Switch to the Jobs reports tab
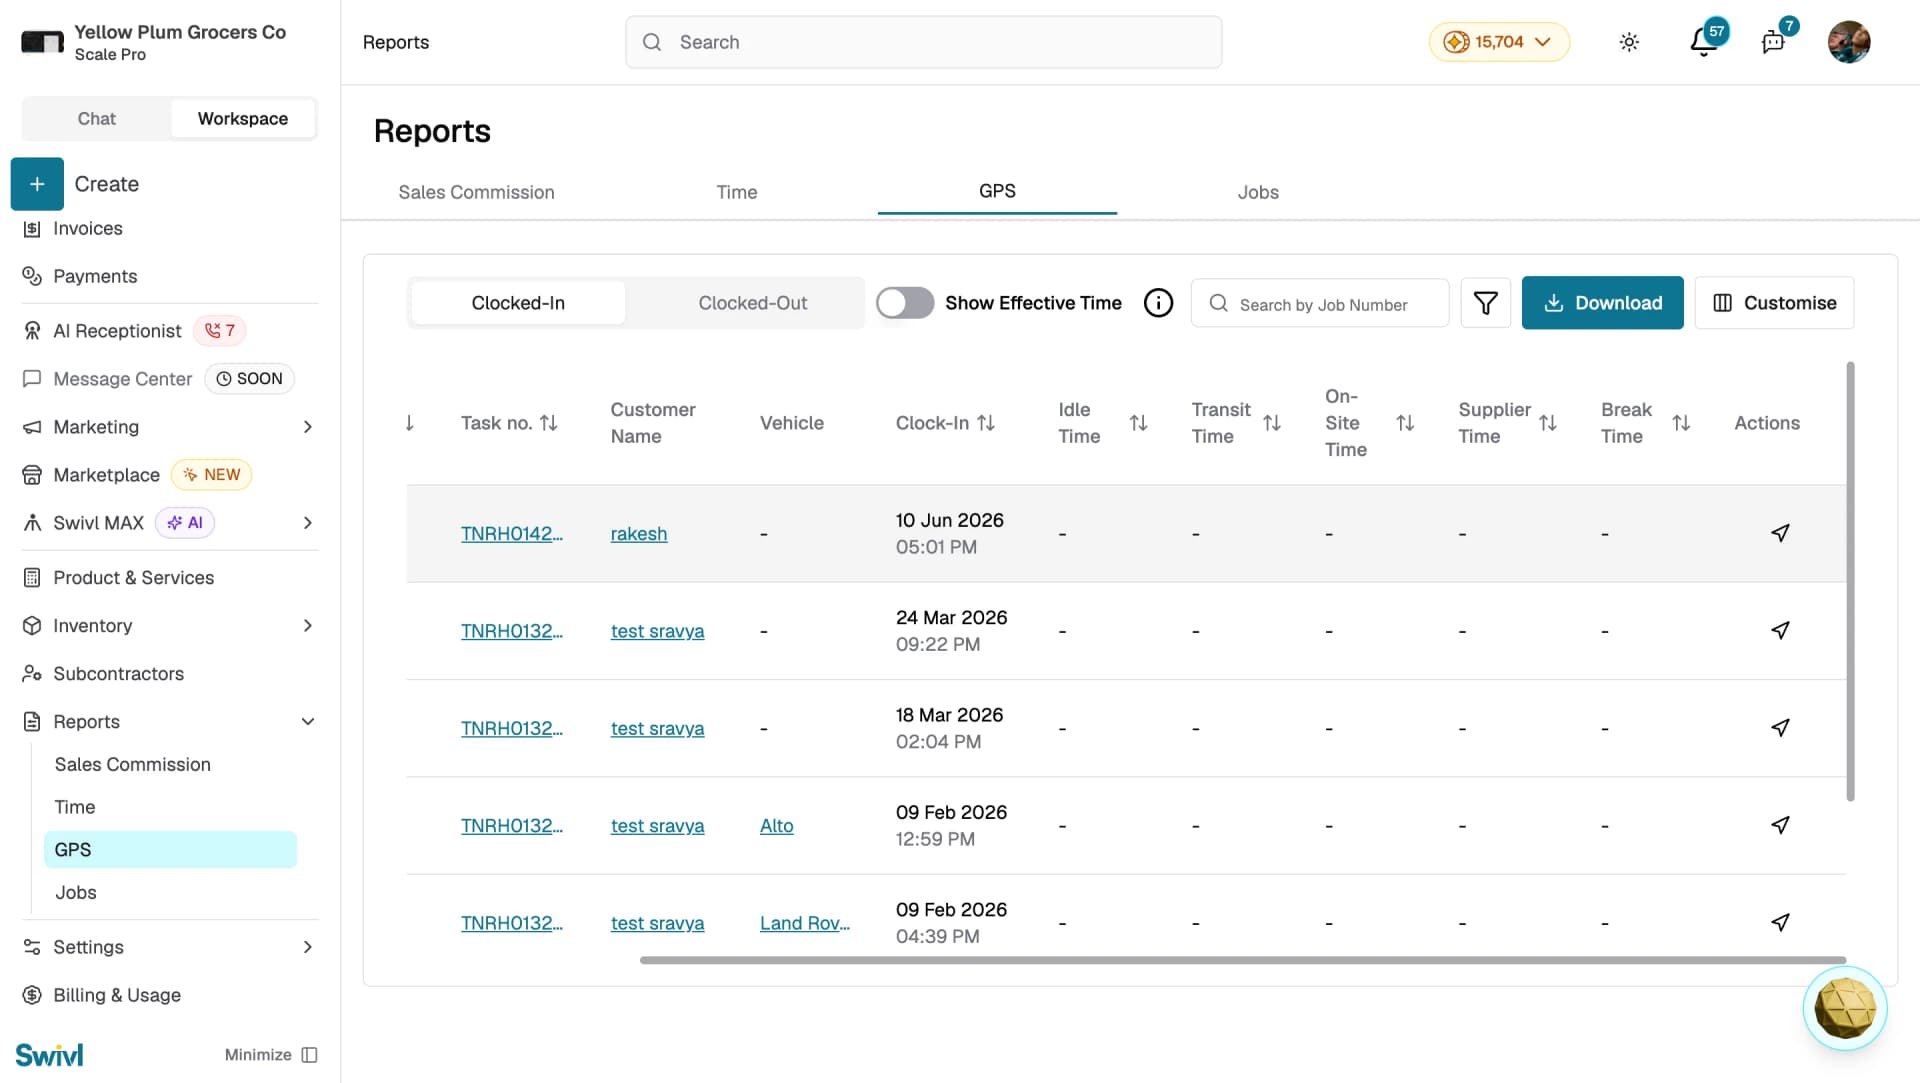Image resolution: width=1920 pixels, height=1083 pixels. pyautogui.click(x=1258, y=192)
